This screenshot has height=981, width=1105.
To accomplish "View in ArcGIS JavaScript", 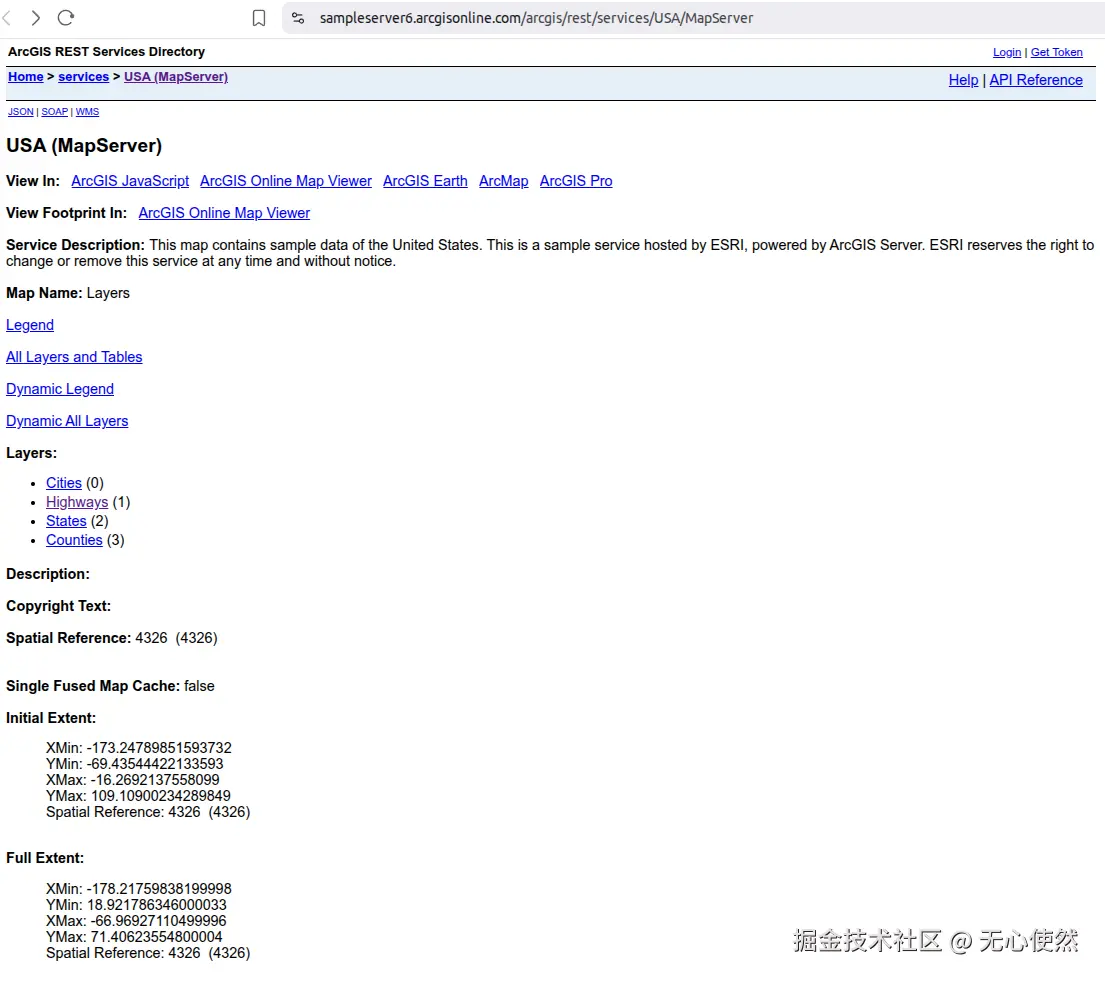I will [x=130, y=181].
